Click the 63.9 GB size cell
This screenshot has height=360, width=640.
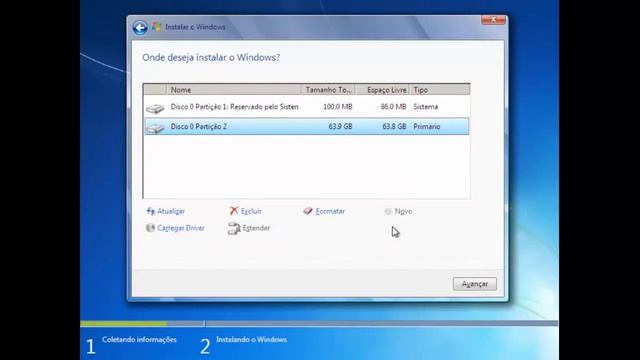[x=340, y=127]
